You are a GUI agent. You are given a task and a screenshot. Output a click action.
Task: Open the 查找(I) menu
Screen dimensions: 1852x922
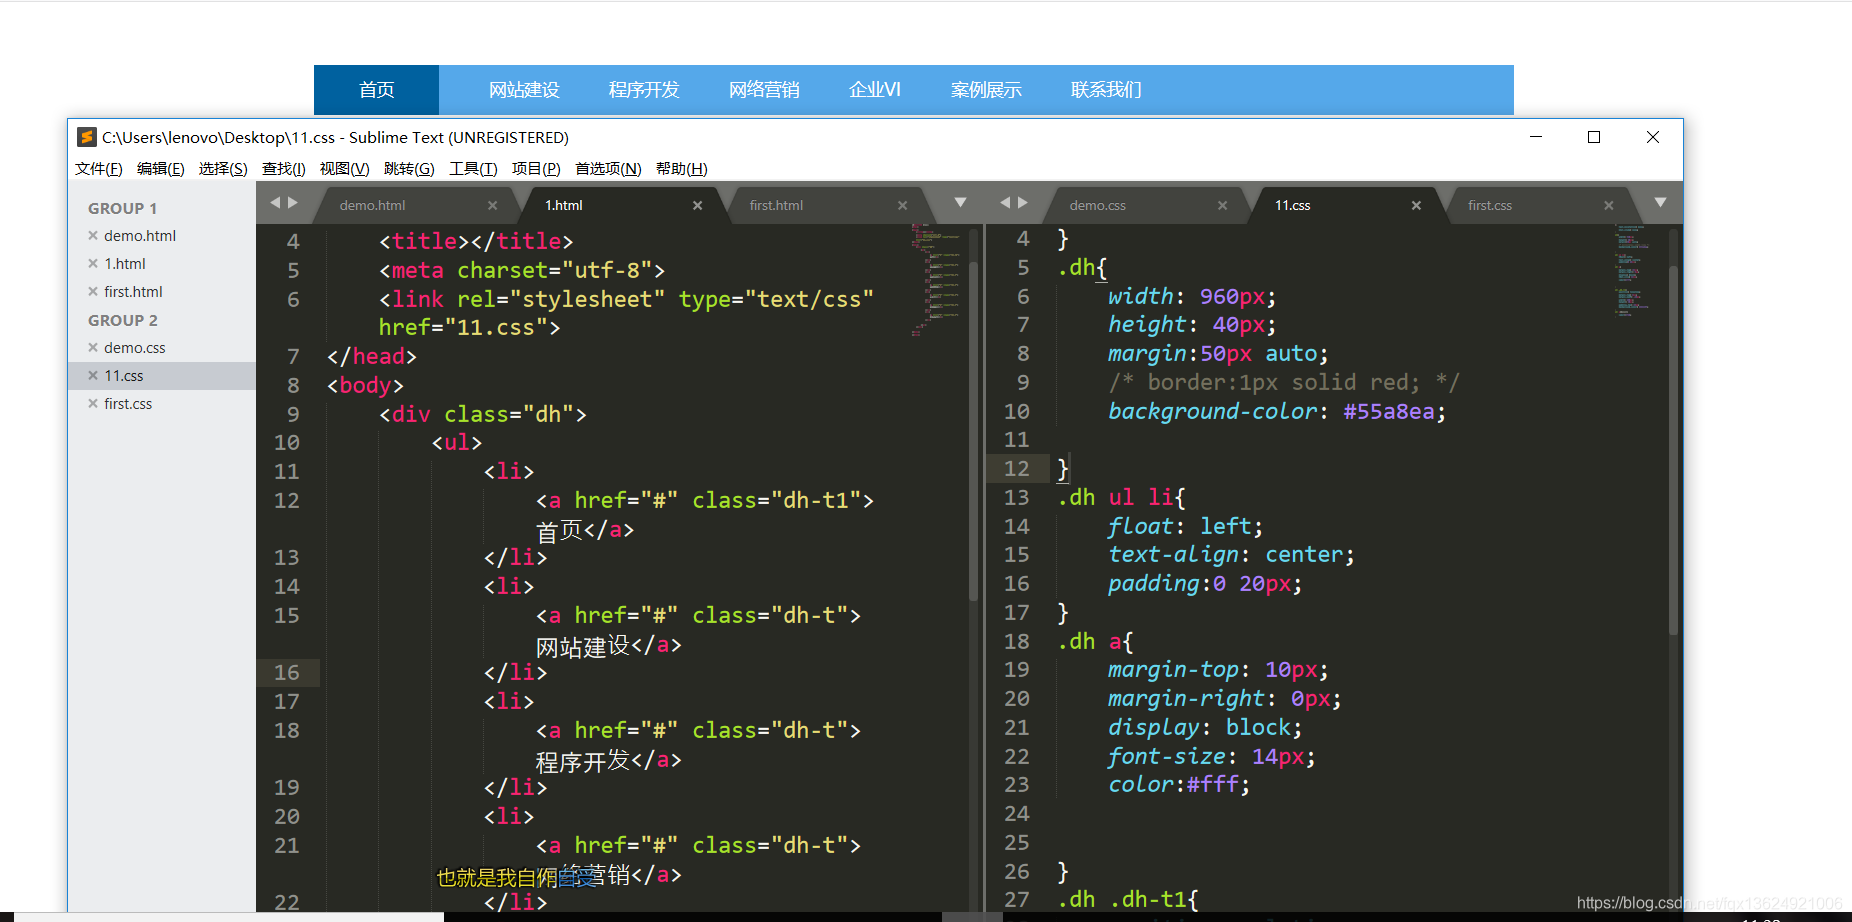click(x=283, y=169)
